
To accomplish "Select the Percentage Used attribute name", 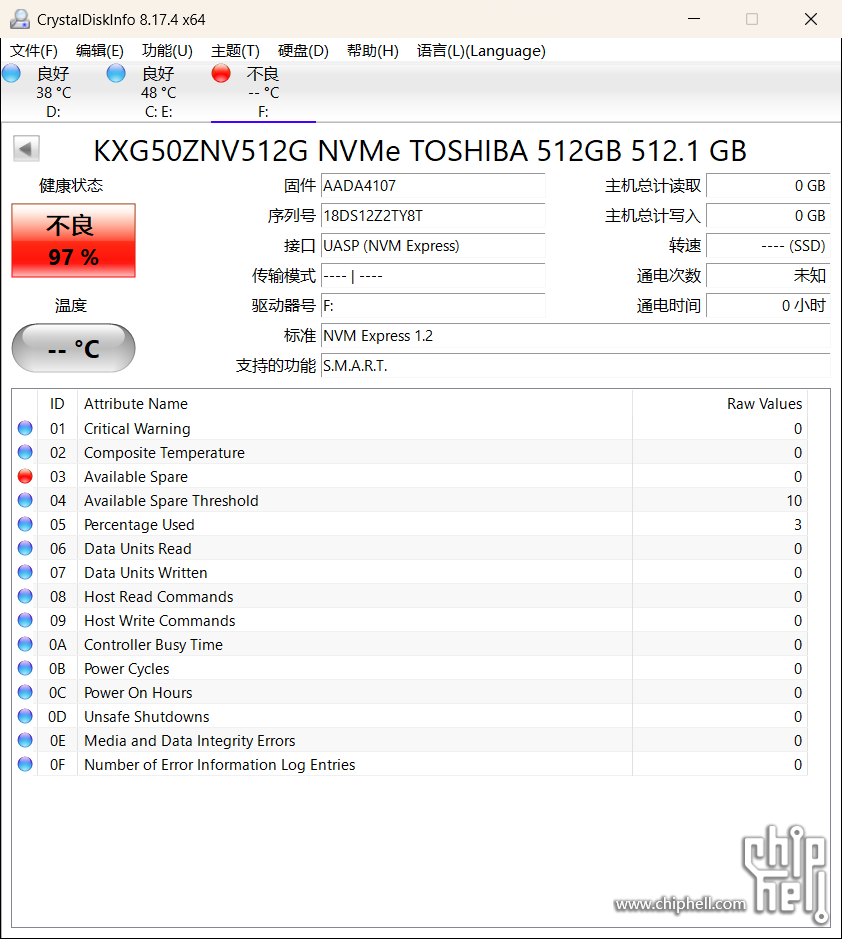I will (x=139, y=525).
